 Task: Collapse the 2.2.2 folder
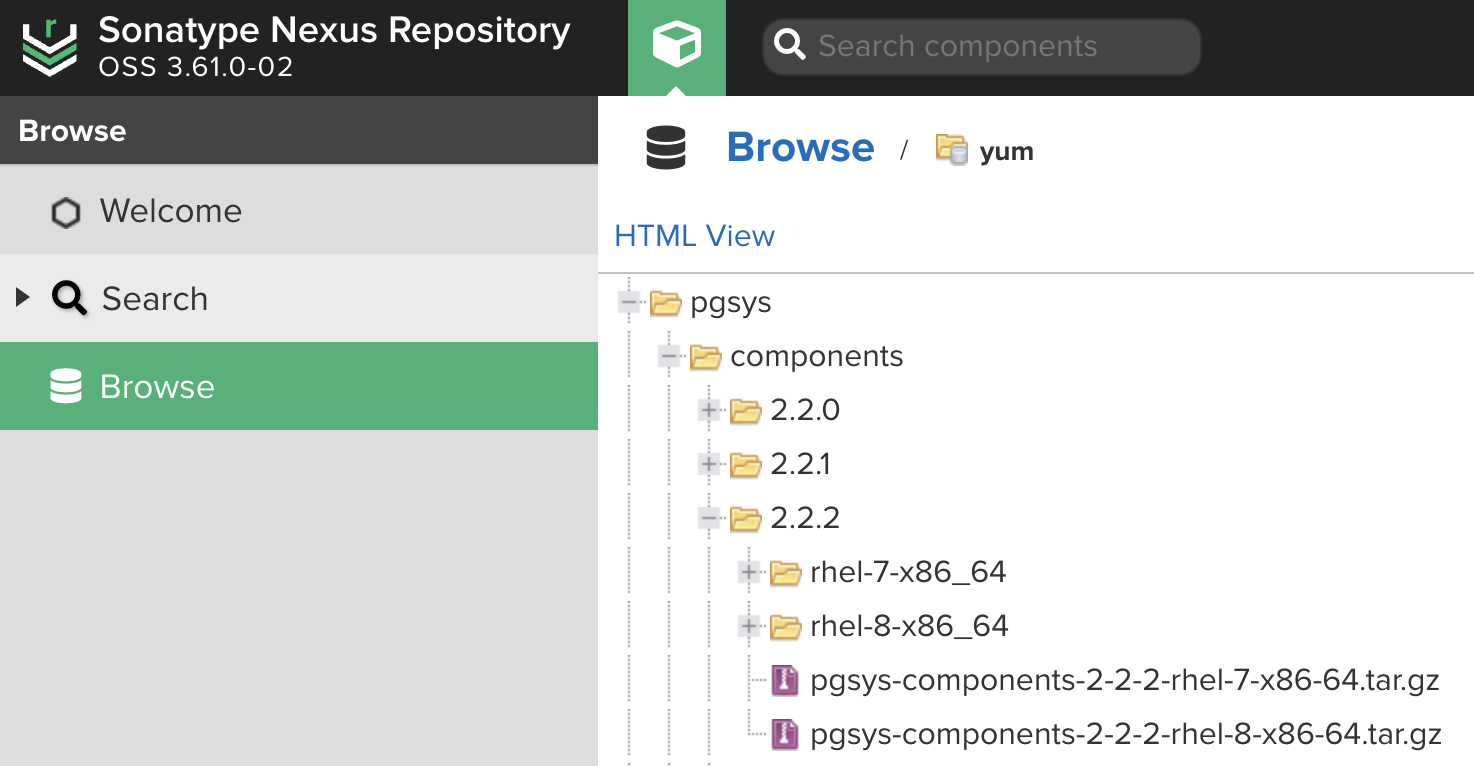[709, 518]
